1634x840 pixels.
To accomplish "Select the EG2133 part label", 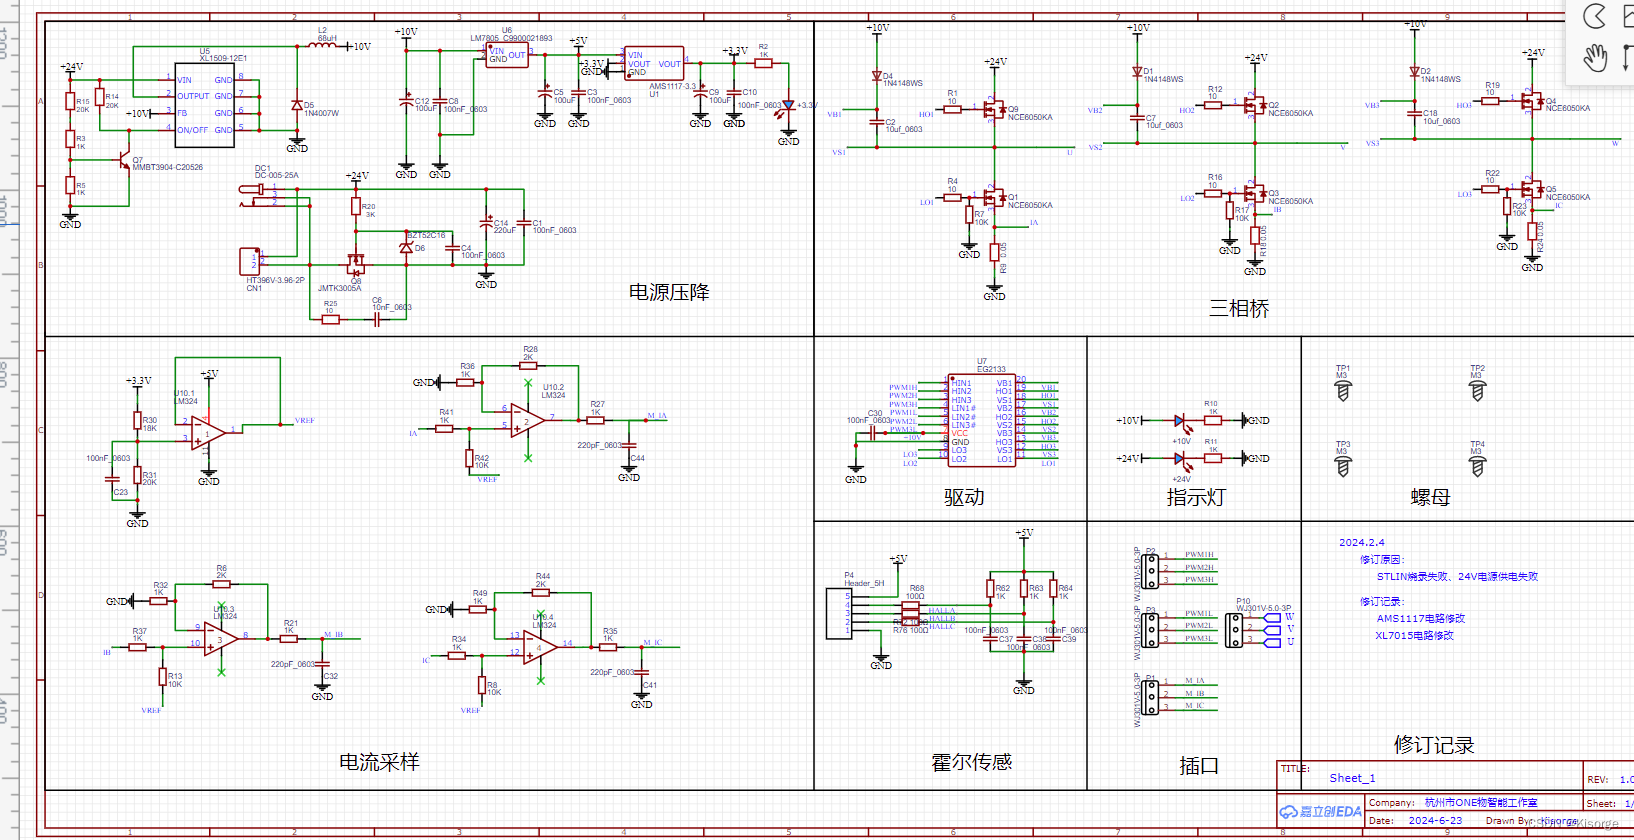I will pyautogui.click(x=991, y=369).
